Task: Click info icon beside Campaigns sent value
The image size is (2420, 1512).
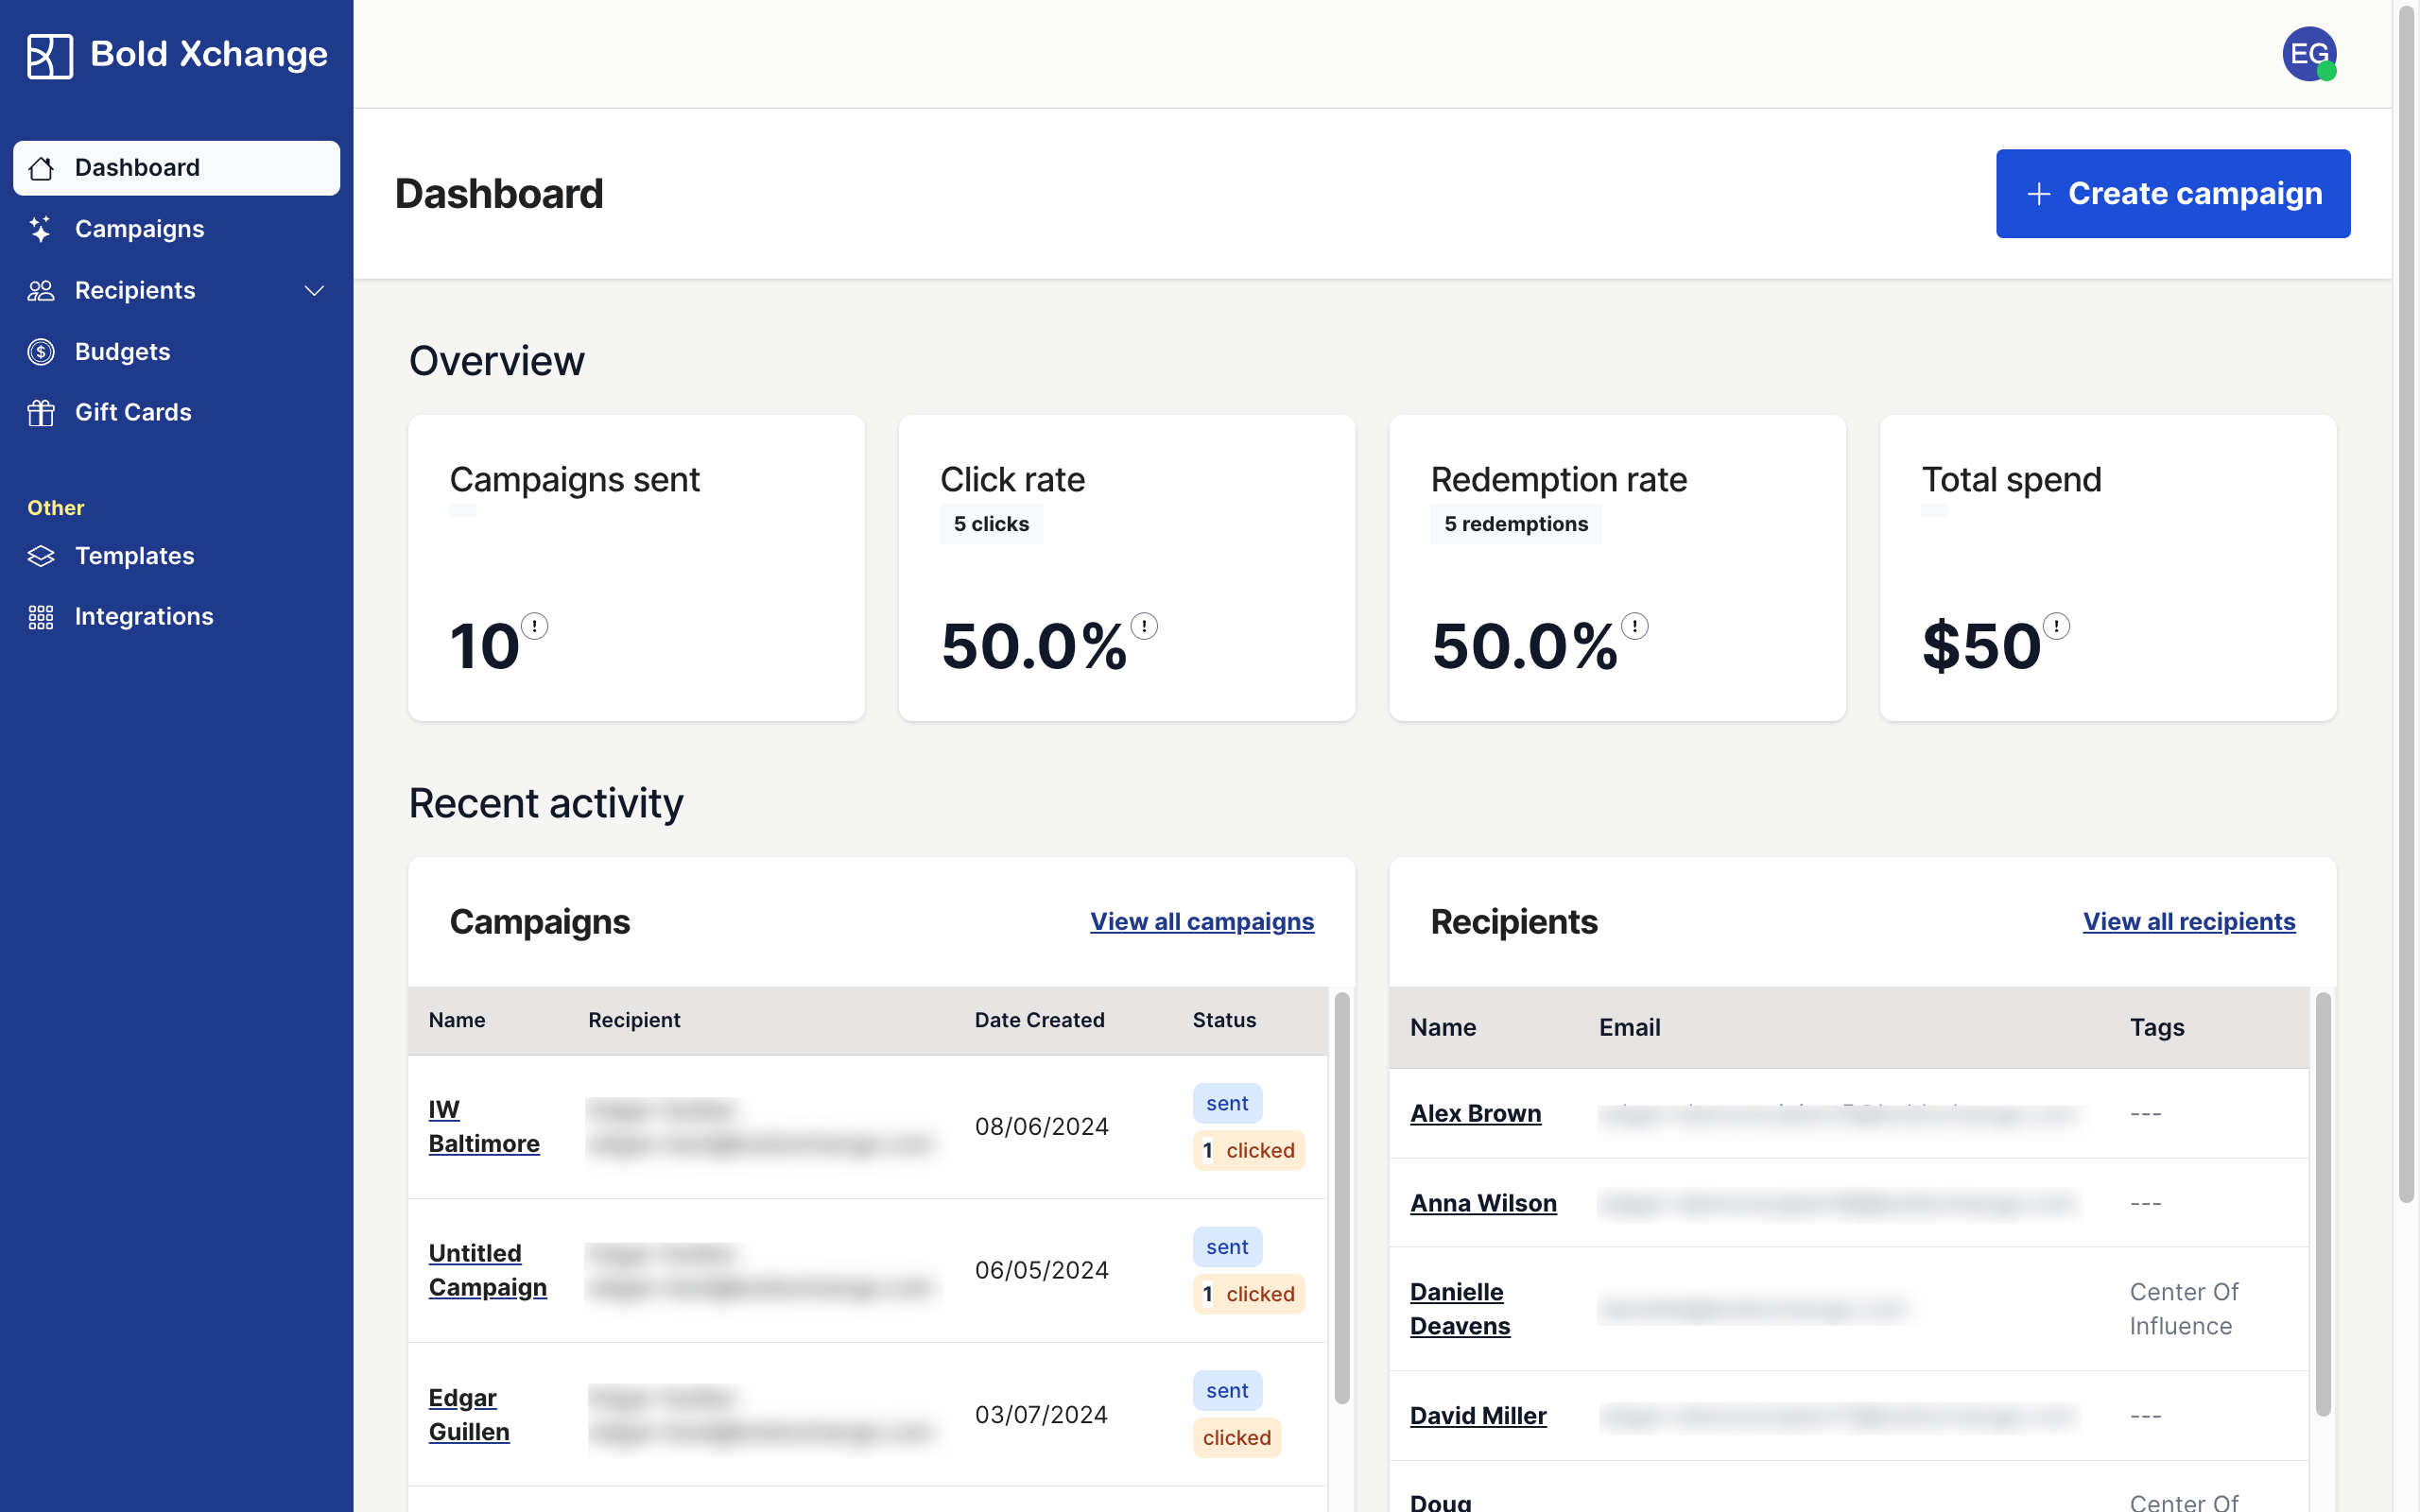Action: click(535, 626)
